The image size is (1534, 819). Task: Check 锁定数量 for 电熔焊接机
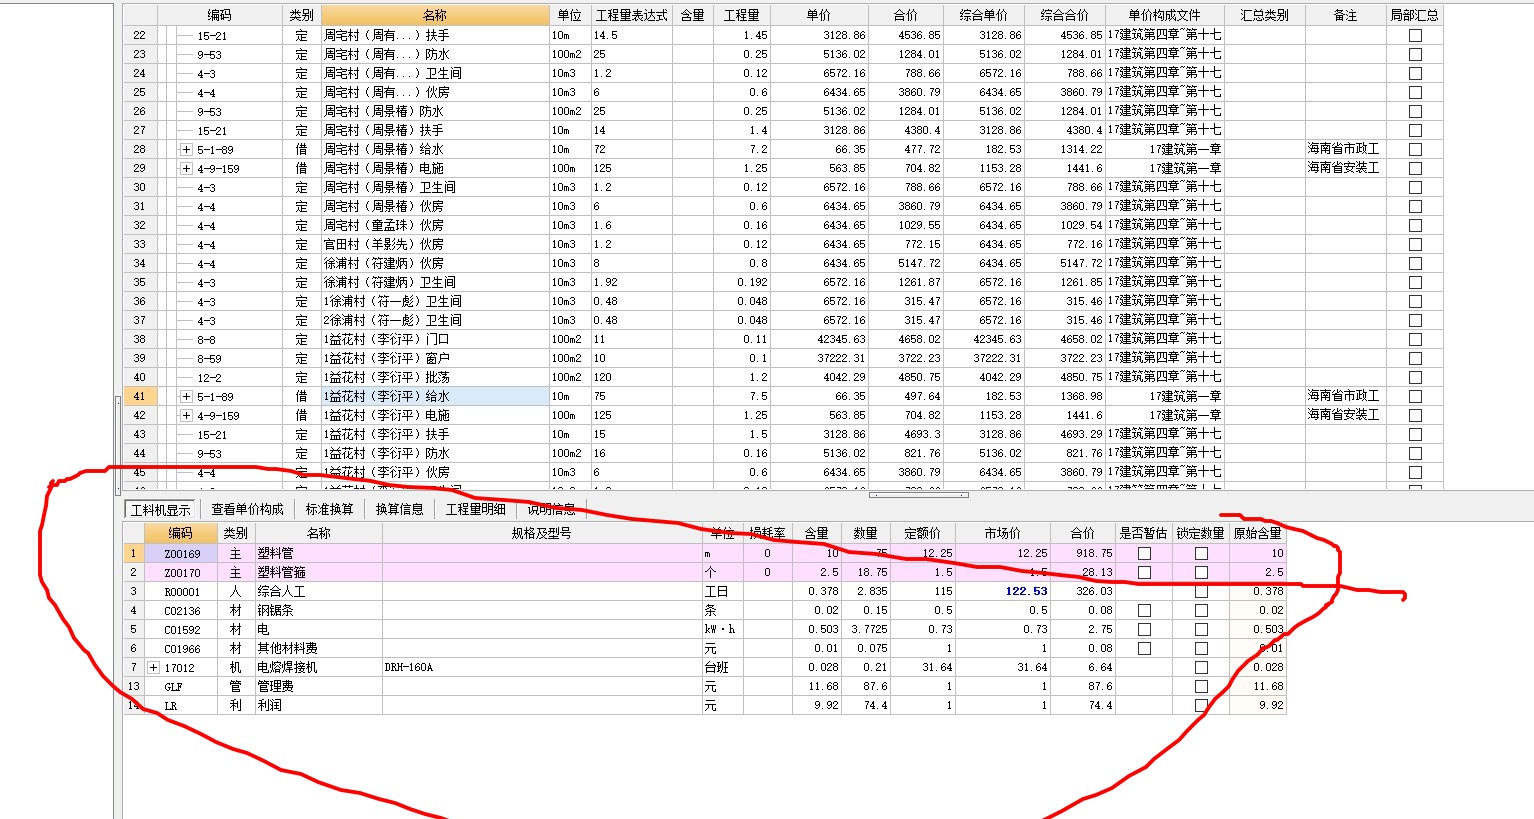1201,667
